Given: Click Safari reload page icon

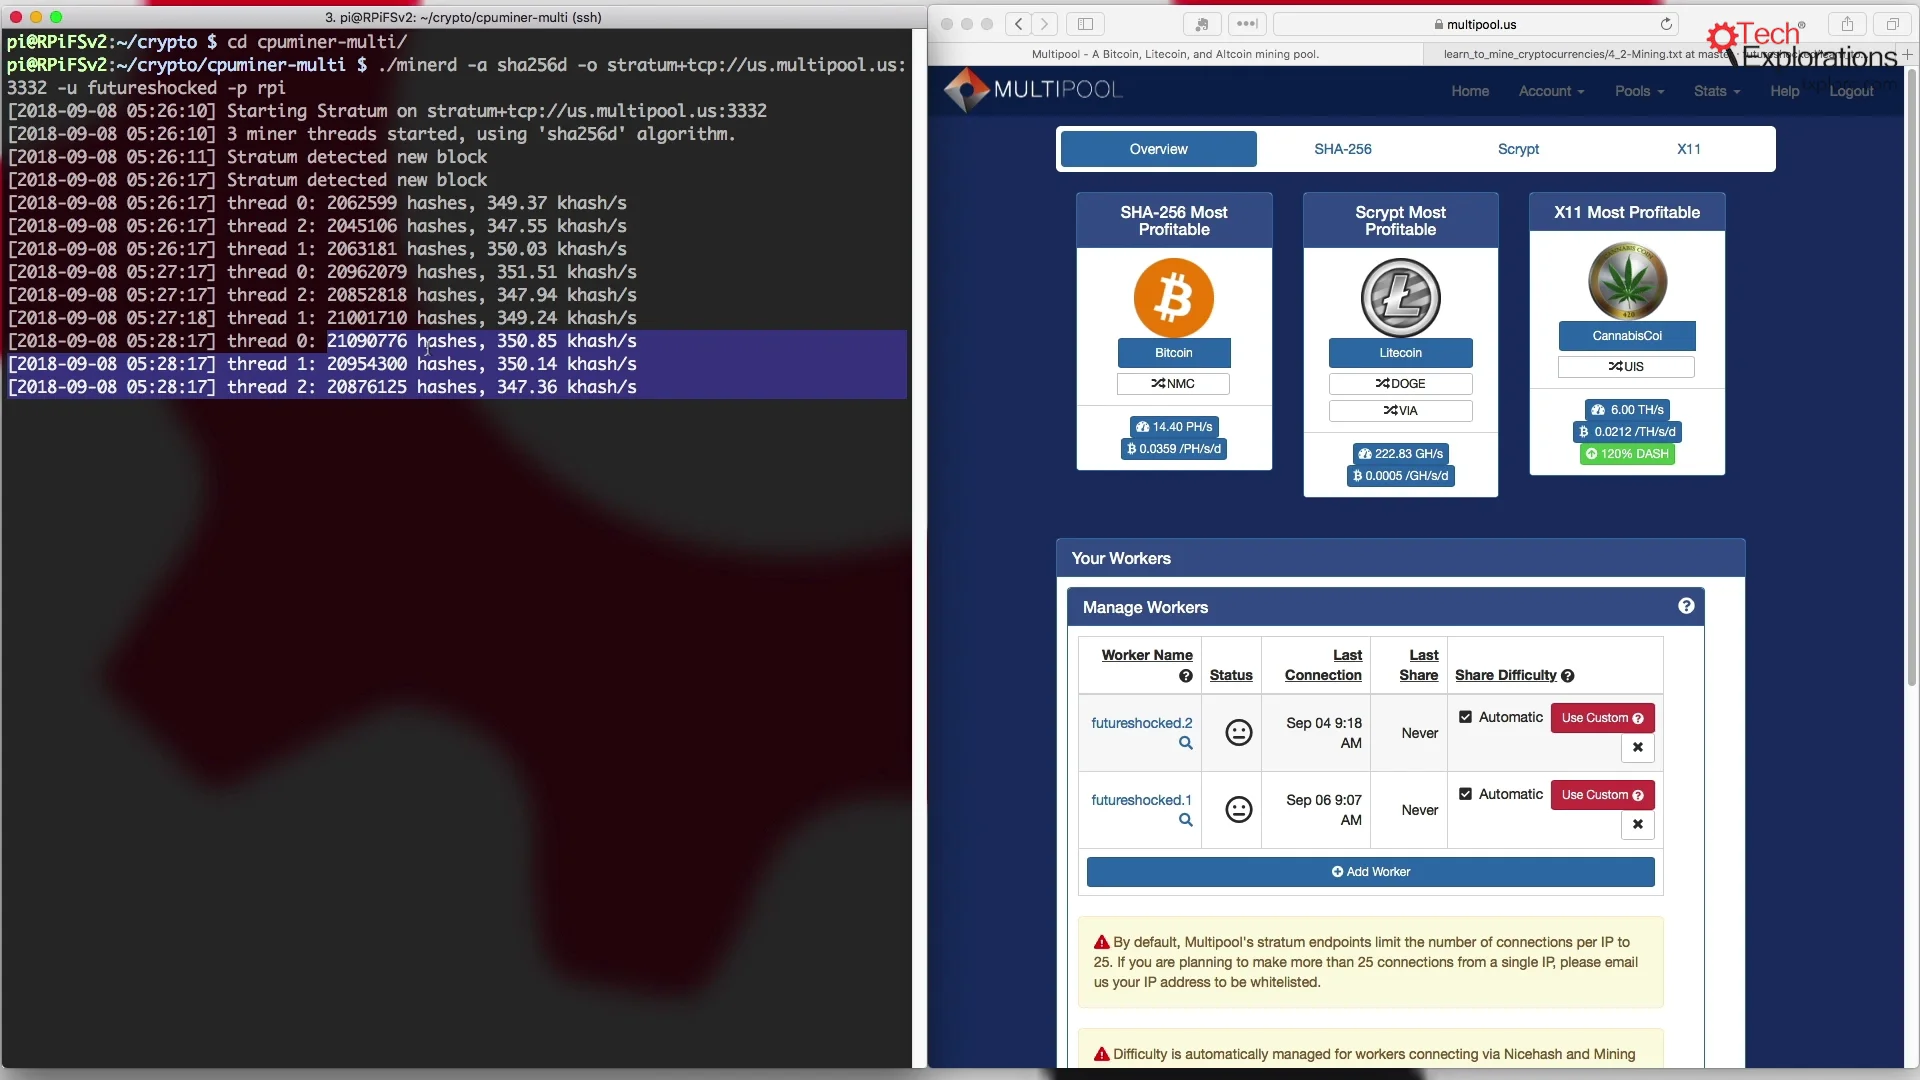Looking at the screenshot, I should (x=1666, y=24).
